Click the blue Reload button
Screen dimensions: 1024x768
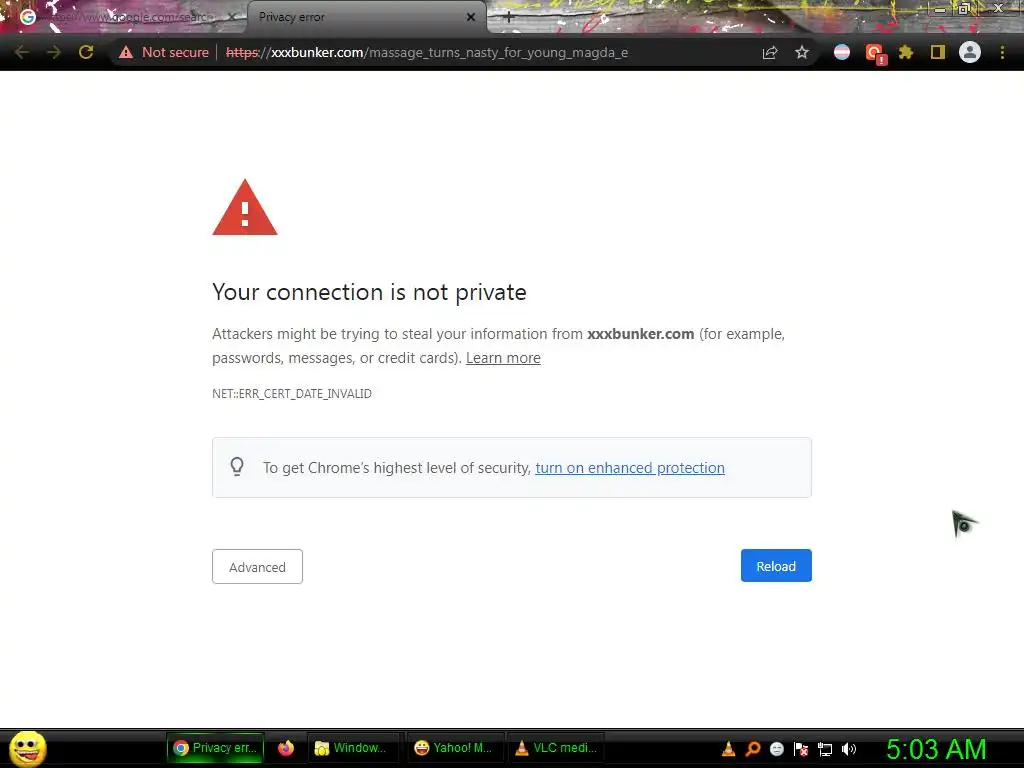click(x=776, y=566)
